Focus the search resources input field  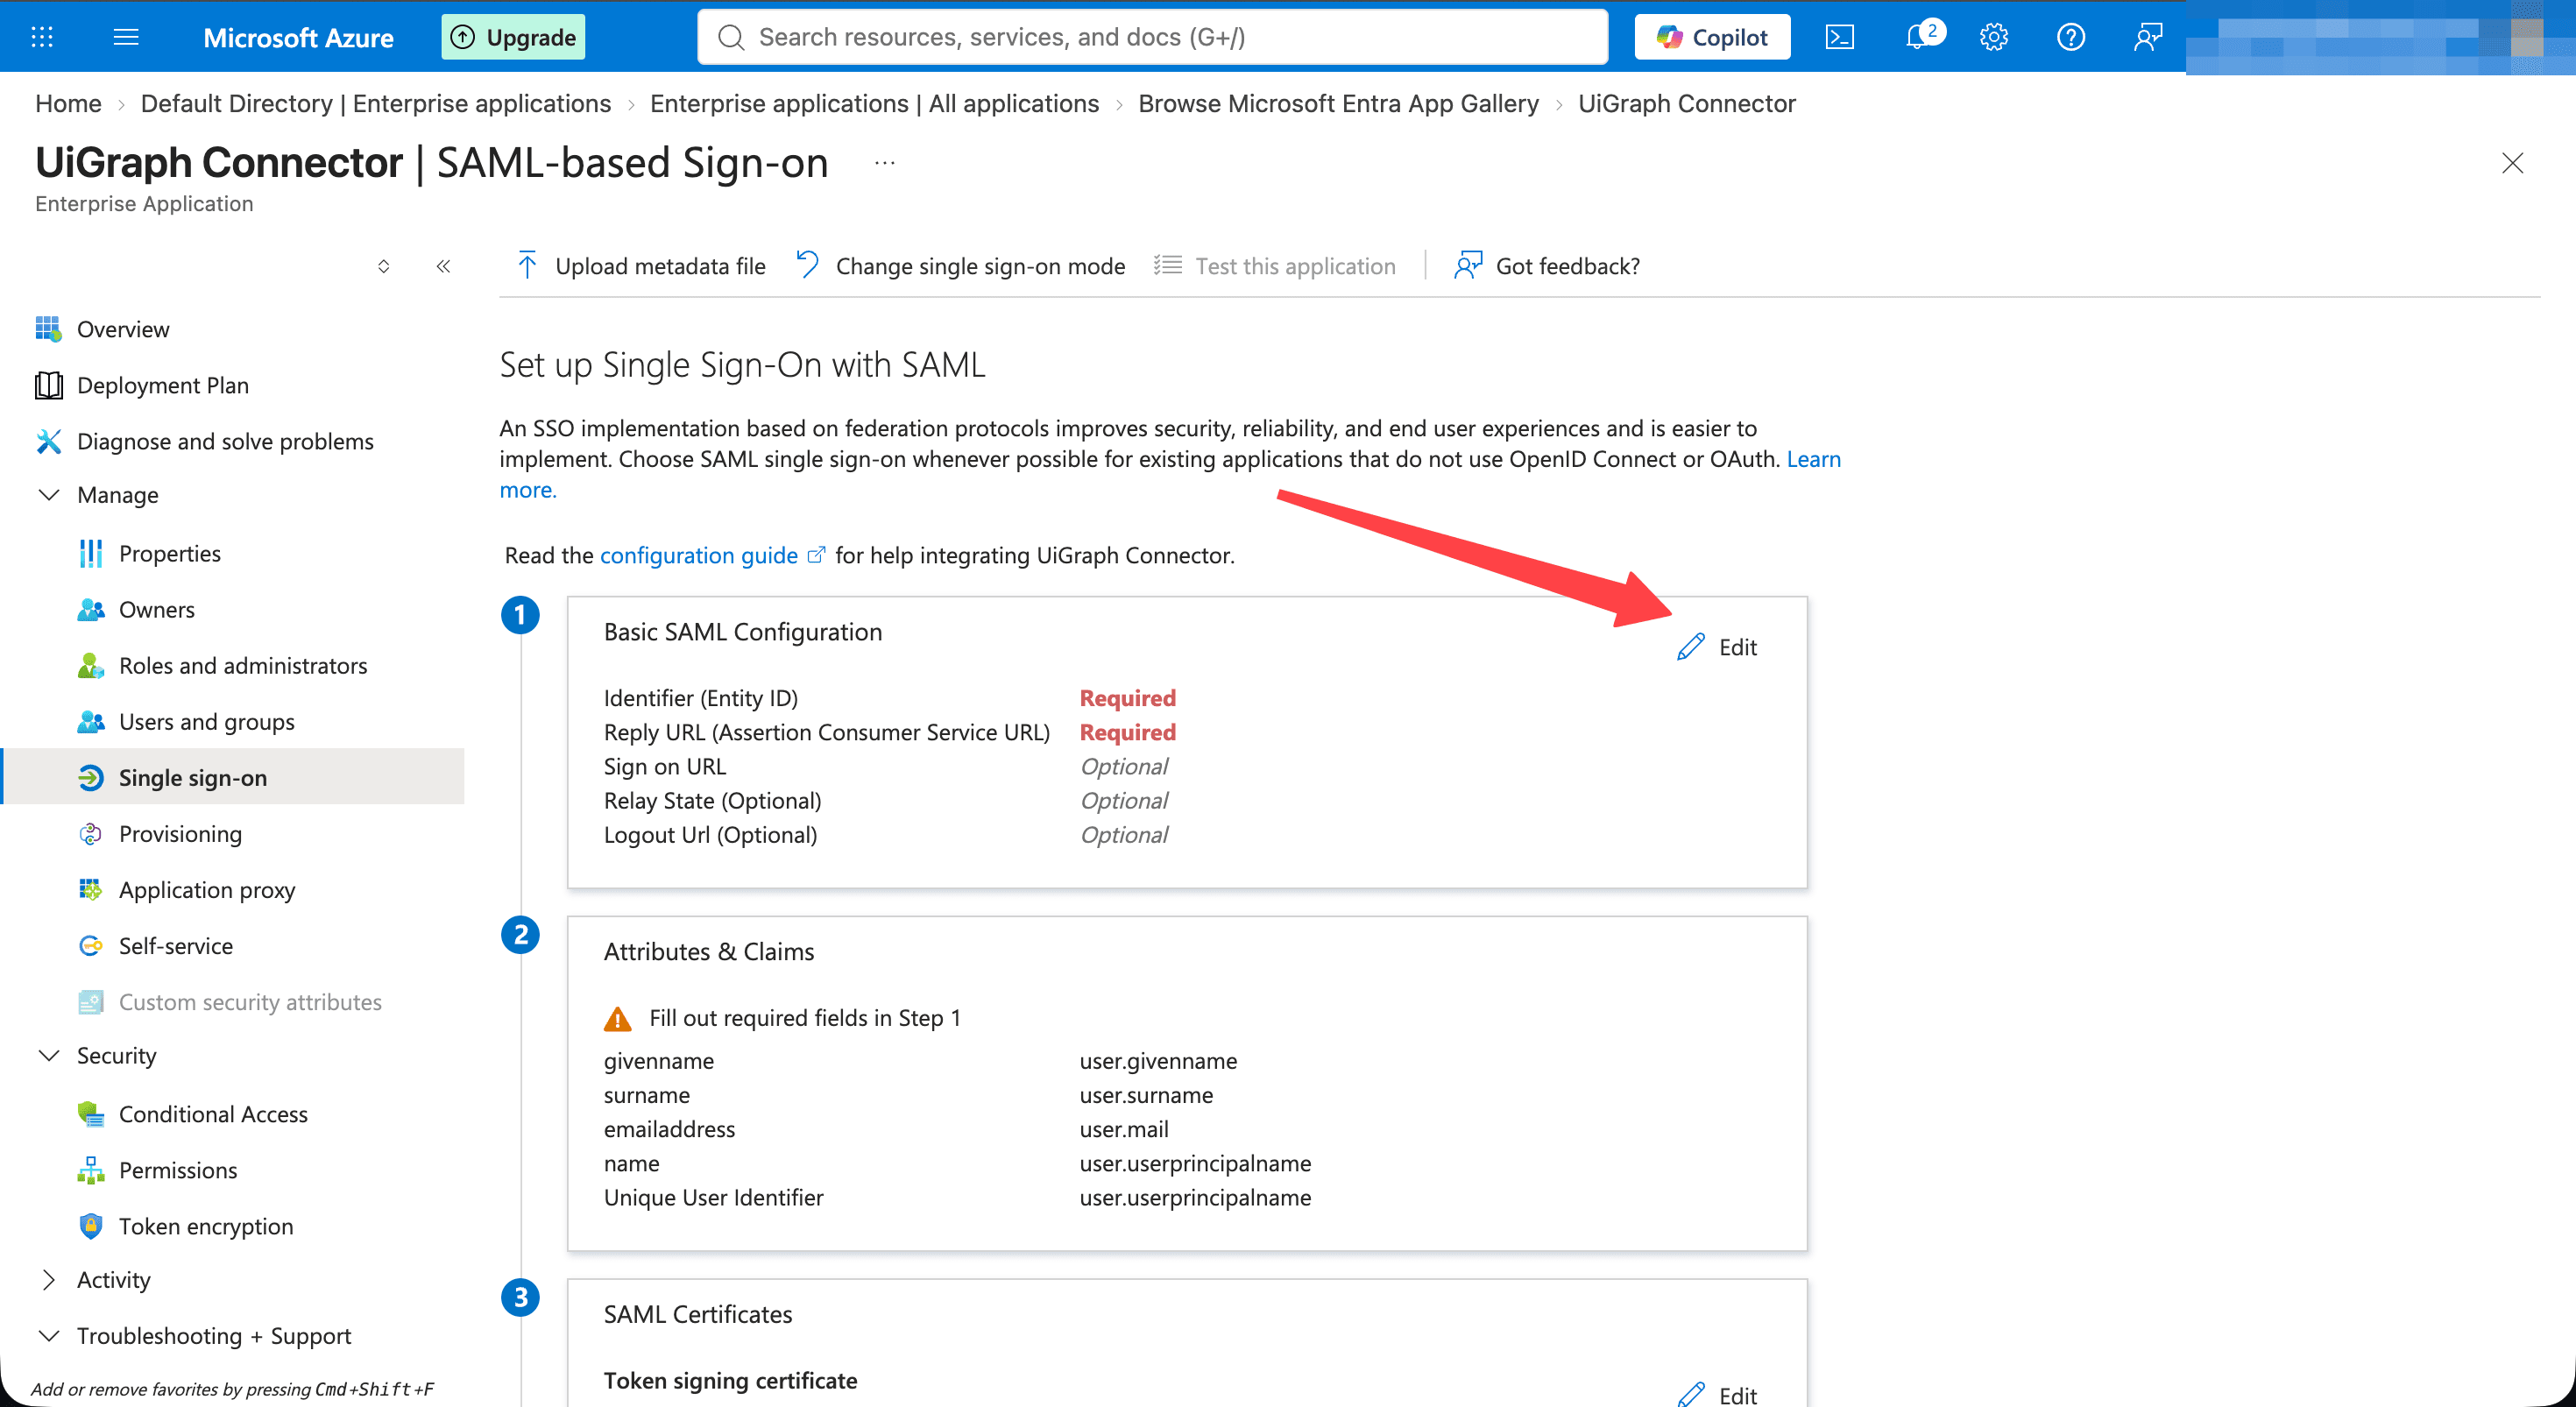pos(1152,37)
